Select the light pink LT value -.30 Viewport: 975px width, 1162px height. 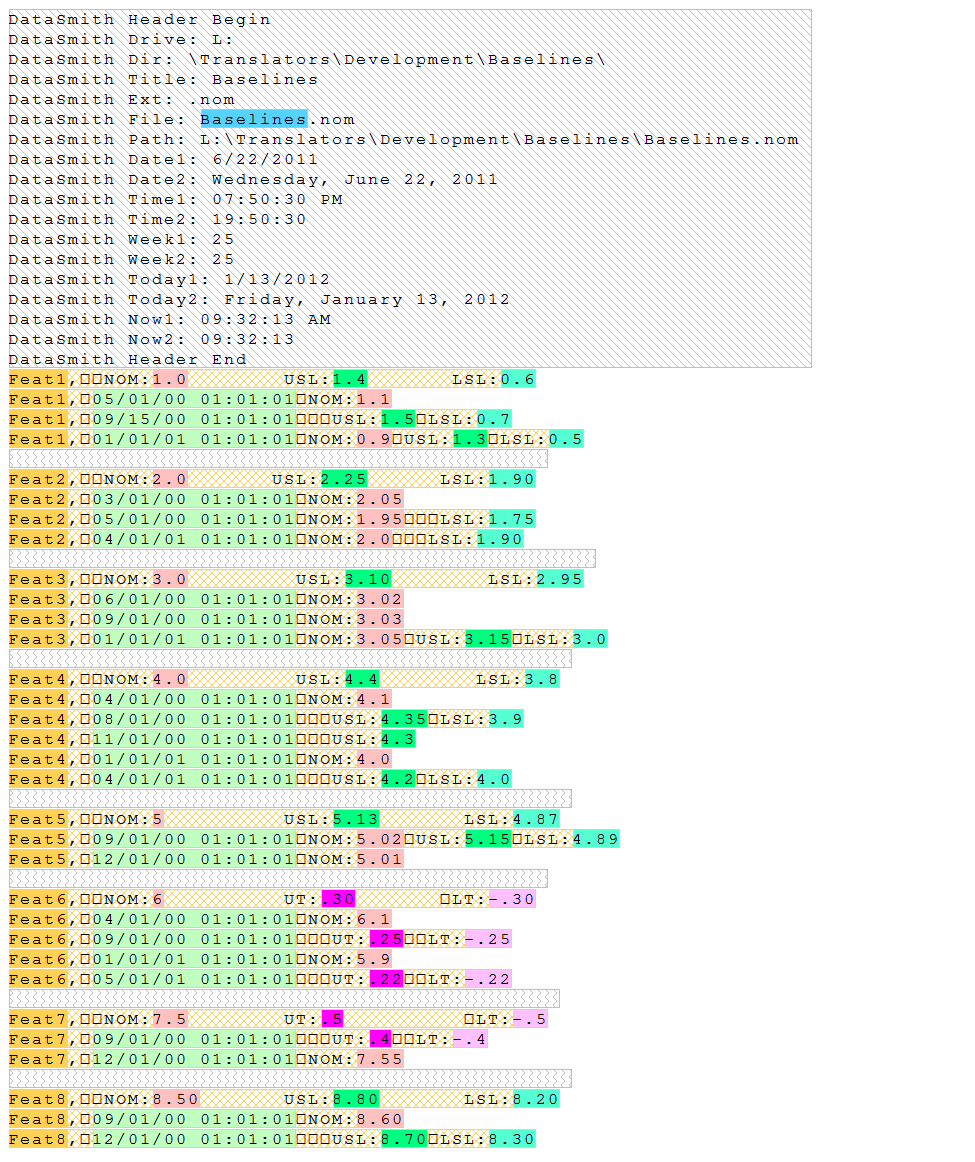(x=512, y=899)
